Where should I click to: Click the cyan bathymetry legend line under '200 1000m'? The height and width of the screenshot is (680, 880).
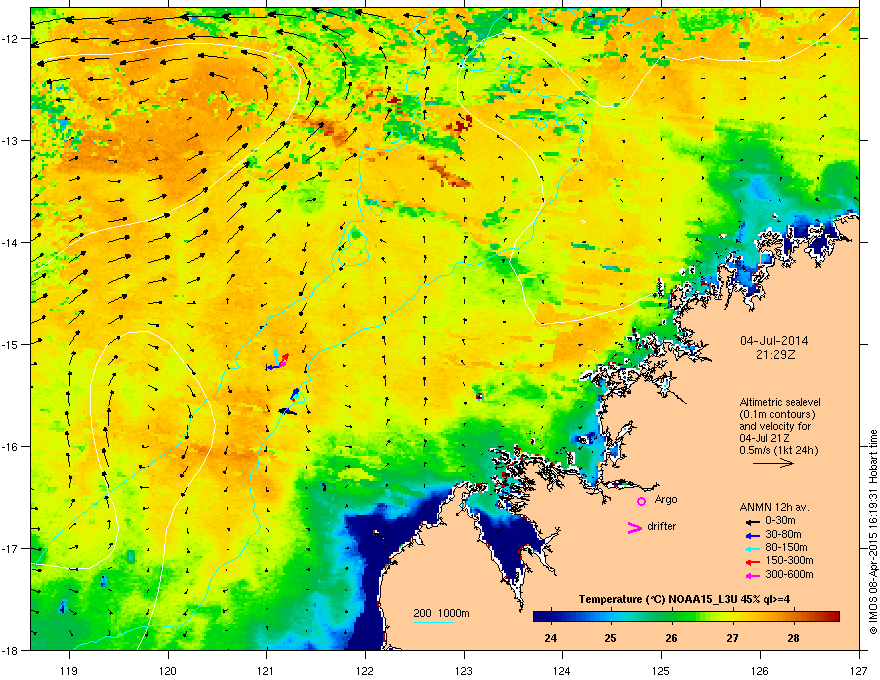click(433, 622)
